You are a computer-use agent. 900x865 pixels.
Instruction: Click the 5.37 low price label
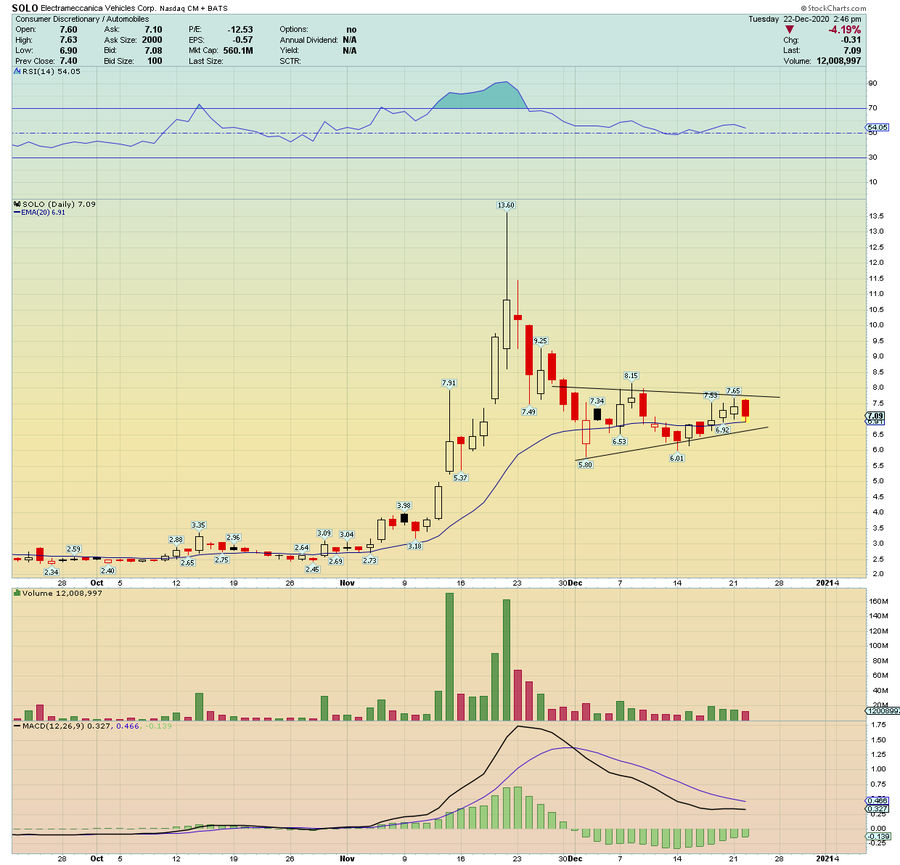460,478
